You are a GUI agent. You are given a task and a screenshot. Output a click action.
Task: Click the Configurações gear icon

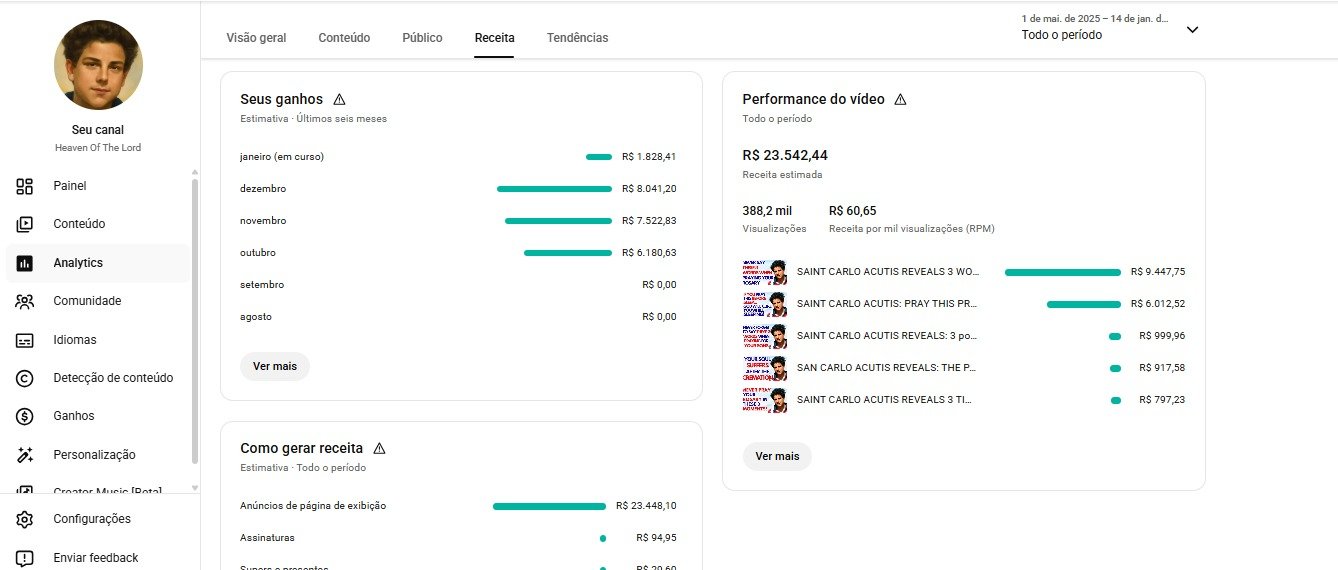pyautogui.click(x=25, y=519)
